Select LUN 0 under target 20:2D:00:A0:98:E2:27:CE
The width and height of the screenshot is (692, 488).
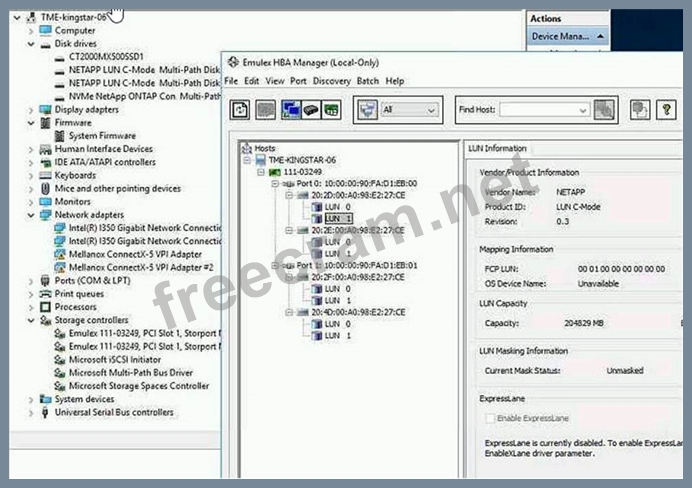click(x=338, y=207)
